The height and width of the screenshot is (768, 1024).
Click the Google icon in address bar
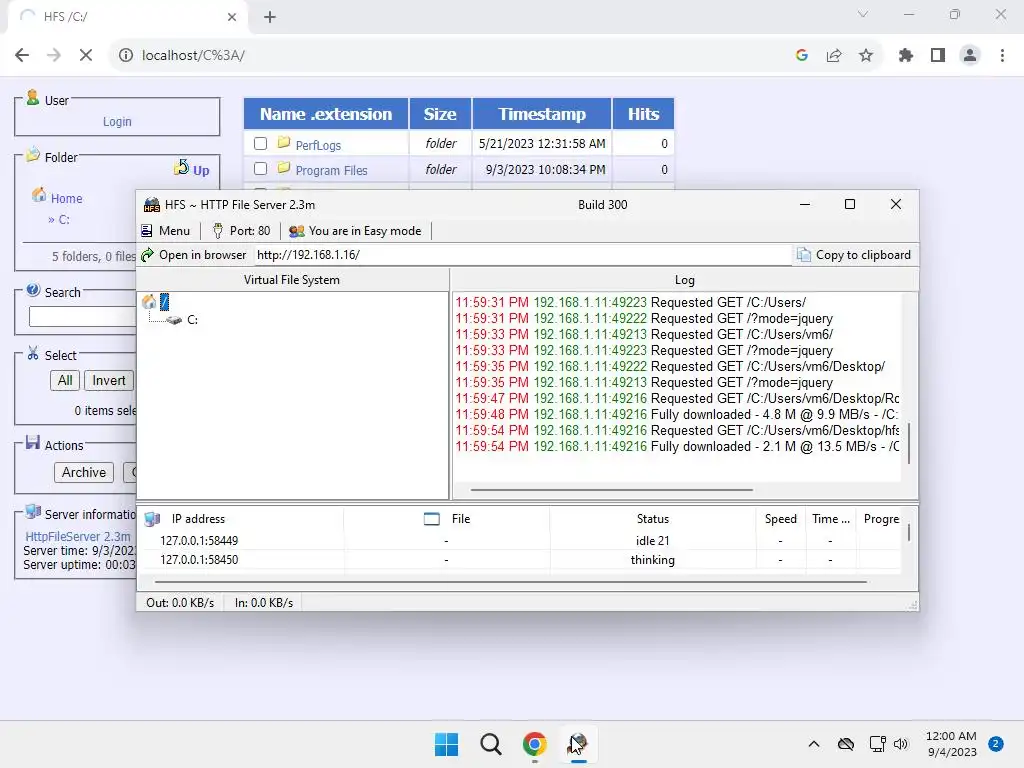(x=802, y=56)
